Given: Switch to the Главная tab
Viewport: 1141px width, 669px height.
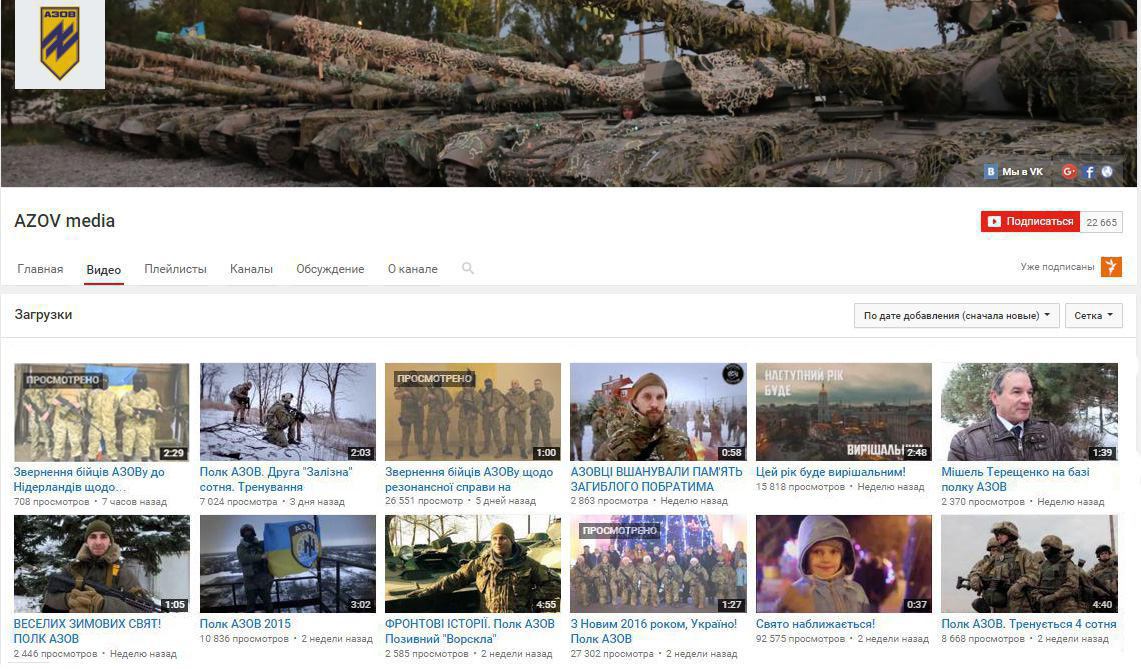Looking at the screenshot, I should click(x=40, y=269).
